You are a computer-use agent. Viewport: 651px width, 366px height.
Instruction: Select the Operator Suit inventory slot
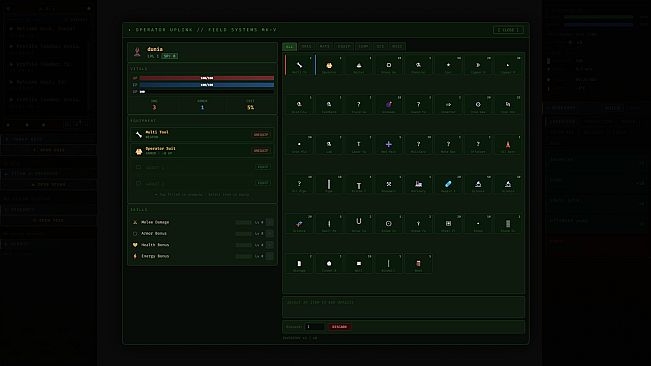329,65
